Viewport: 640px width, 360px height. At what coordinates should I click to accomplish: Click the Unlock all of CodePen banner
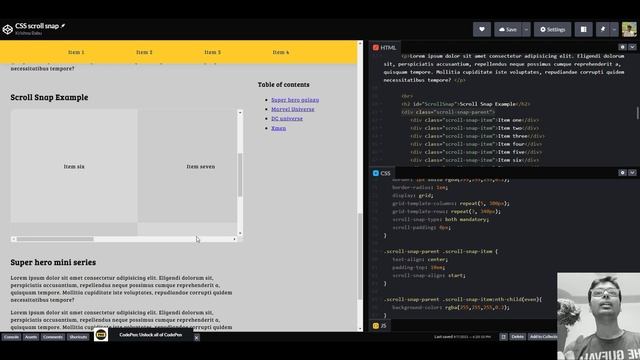point(151,335)
